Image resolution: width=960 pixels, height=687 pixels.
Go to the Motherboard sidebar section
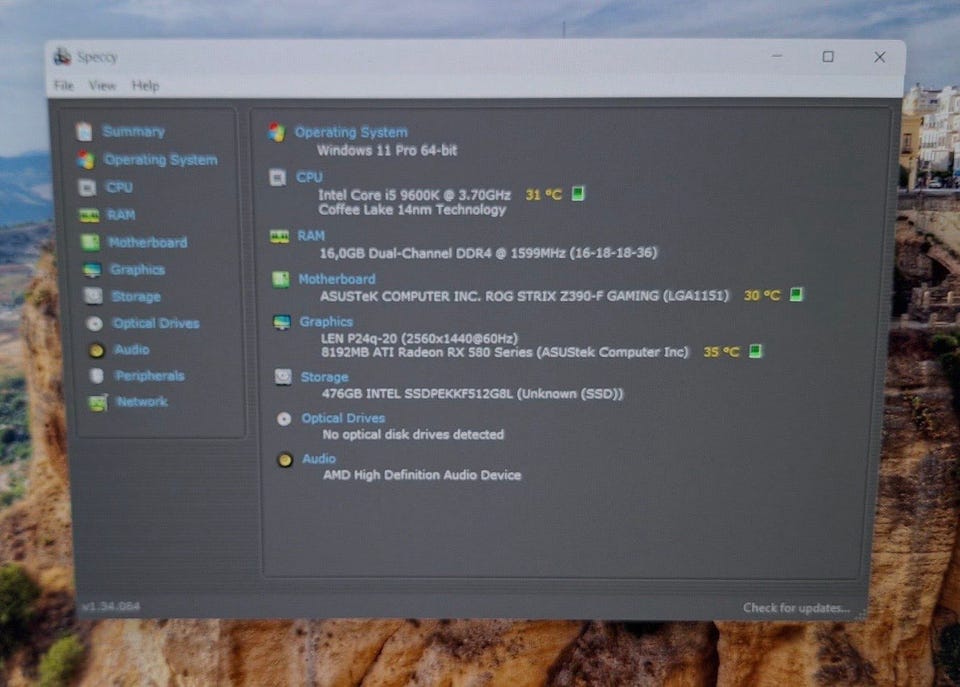tap(148, 242)
